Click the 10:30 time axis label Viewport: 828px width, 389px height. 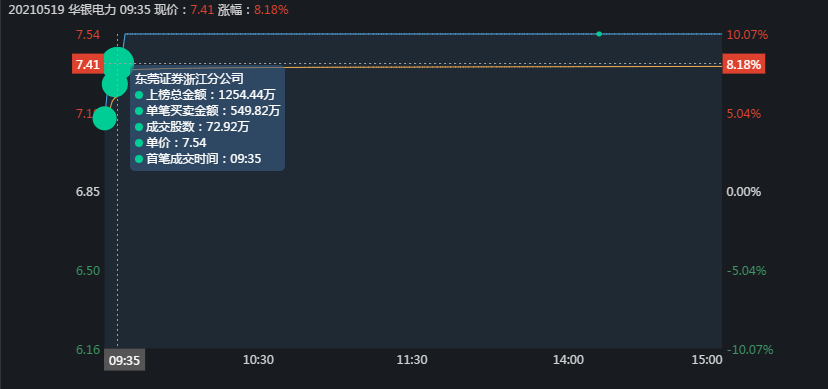click(258, 360)
